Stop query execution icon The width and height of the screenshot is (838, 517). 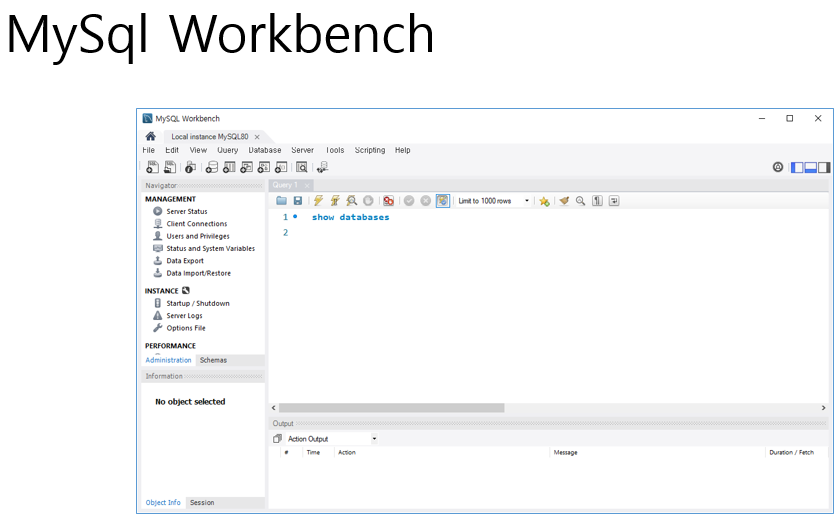368,201
